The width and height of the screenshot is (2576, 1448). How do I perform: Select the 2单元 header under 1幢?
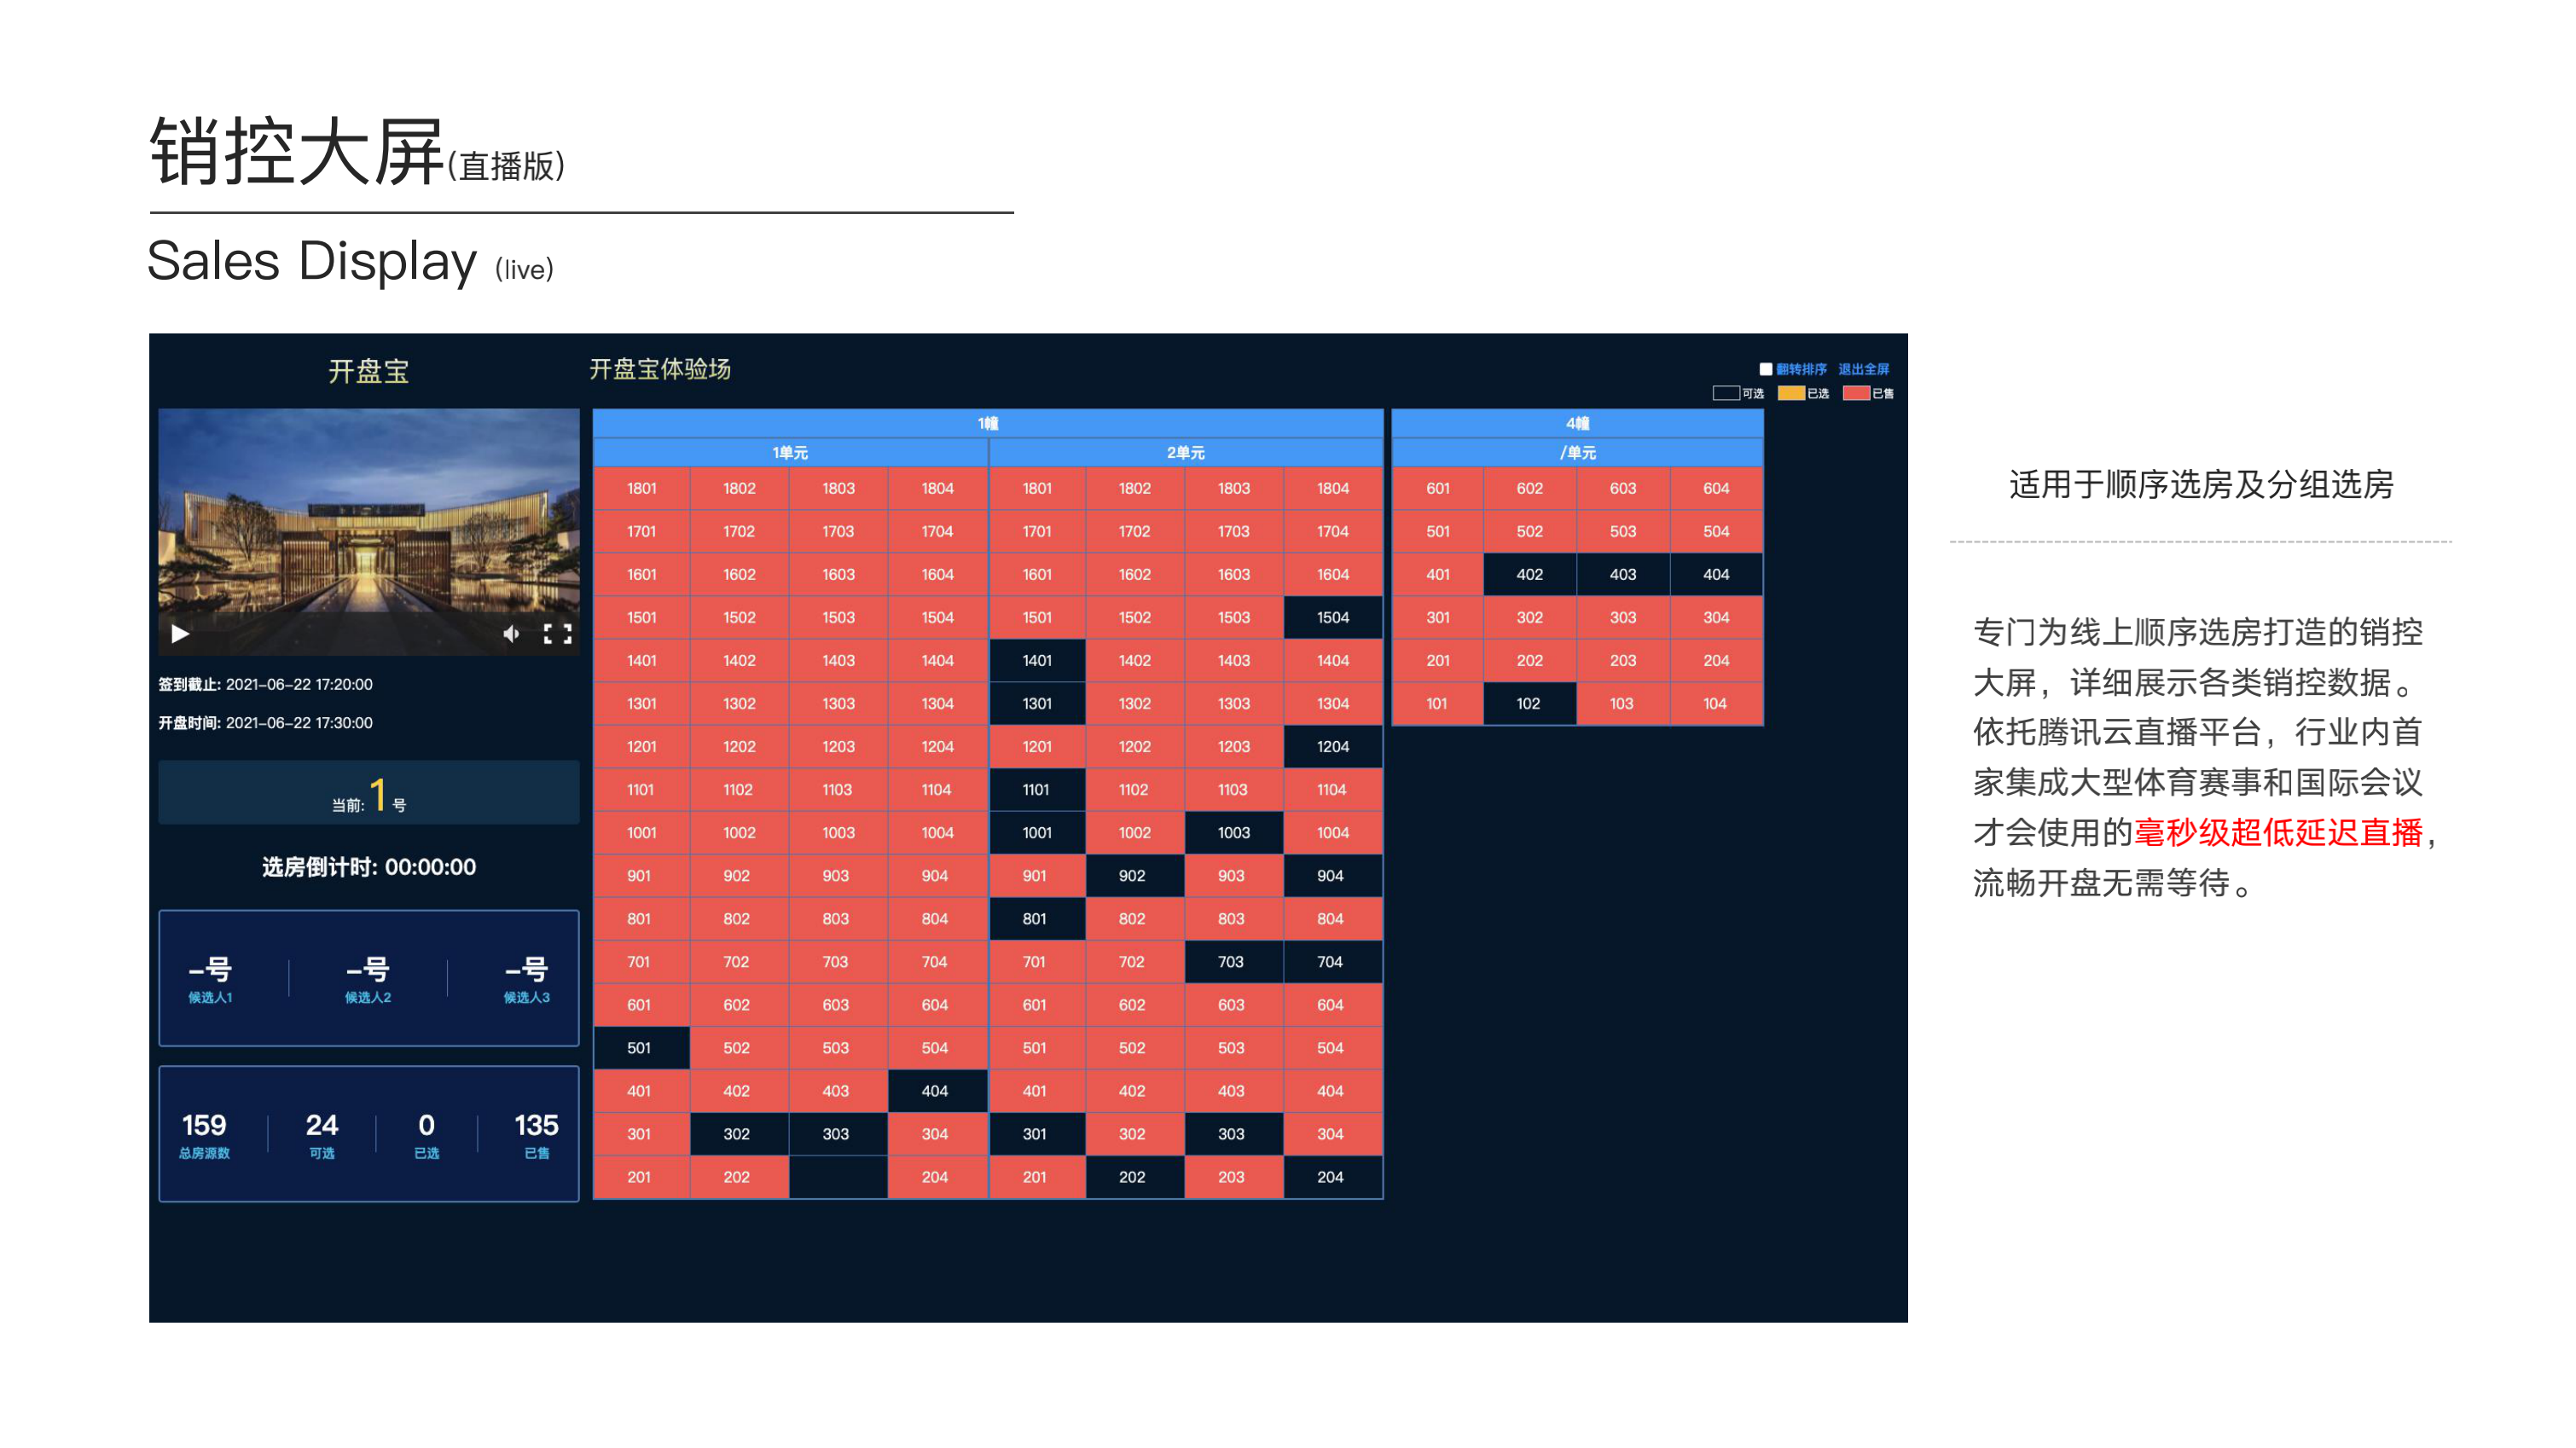click(x=1185, y=452)
